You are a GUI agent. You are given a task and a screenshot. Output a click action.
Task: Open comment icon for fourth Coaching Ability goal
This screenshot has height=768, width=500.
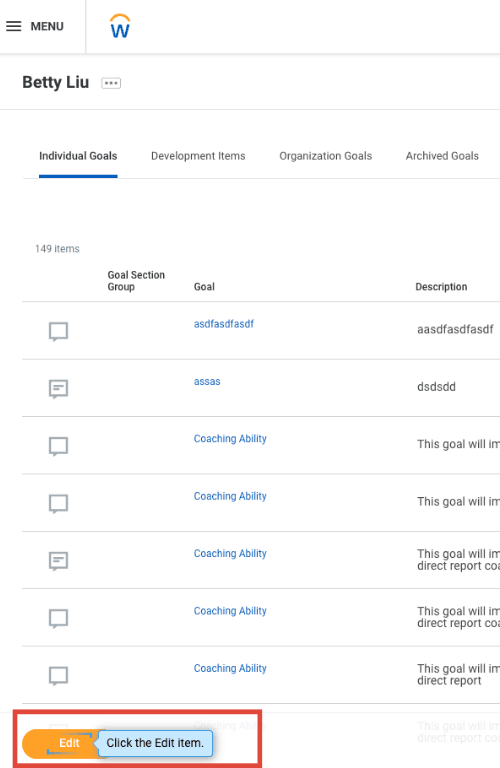tap(58, 618)
